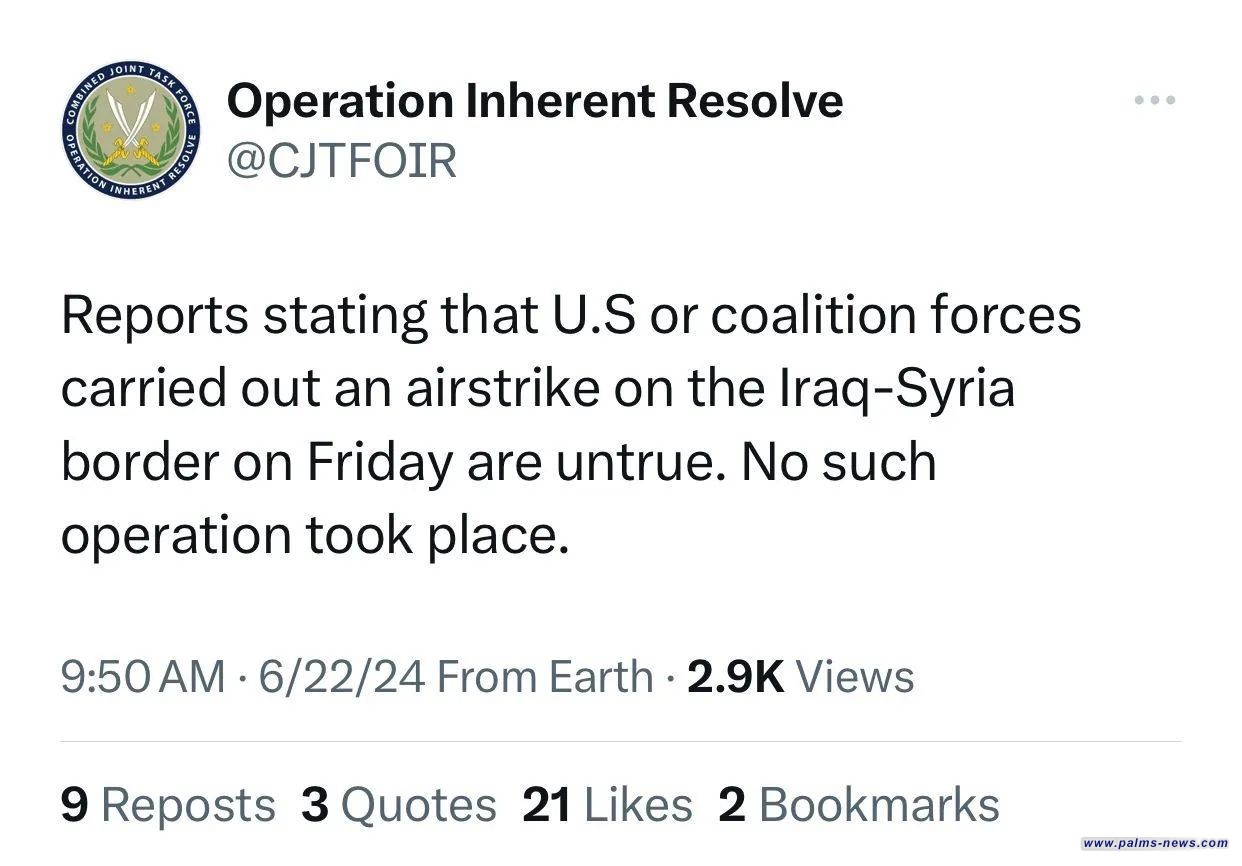This screenshot has height=866, width=1242.
Task: Click the 9:50 AM timestamp
Action: pos(143,677)
